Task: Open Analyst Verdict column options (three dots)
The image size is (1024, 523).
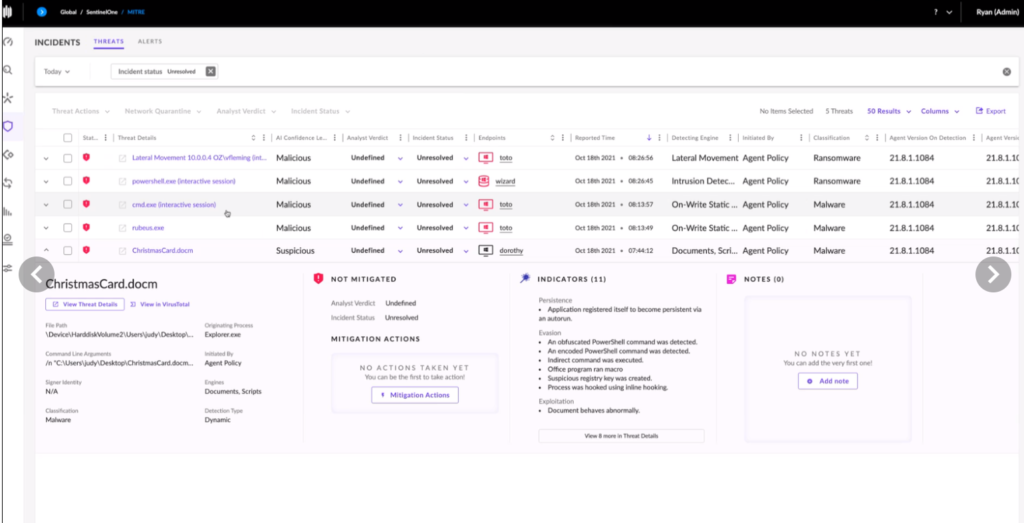Action: [x=400, y=138]
